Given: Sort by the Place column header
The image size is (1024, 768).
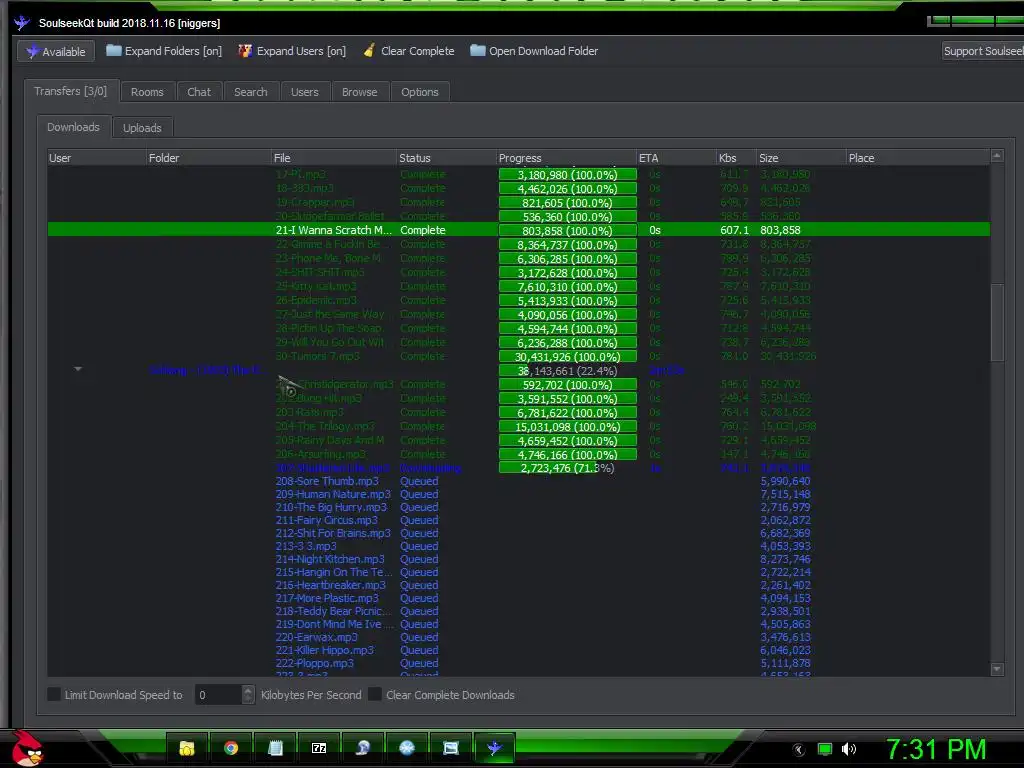Looking at the screenshot, I should point(918,158).
